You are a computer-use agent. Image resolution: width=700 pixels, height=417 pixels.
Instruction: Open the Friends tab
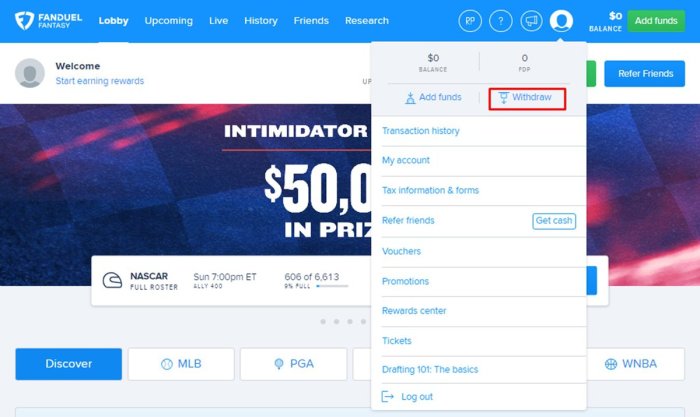click(x=311, y=21)
